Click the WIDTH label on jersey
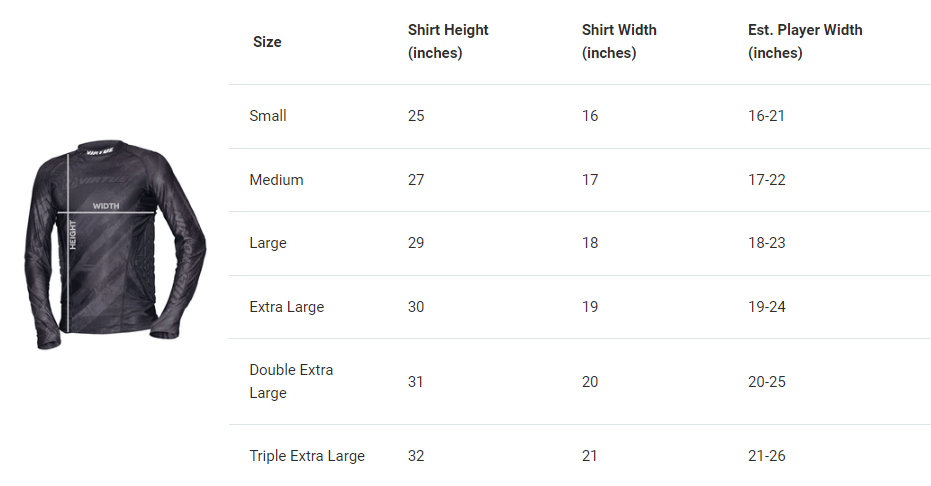Viewport: 931px width, 486px height. pos(106,206)
